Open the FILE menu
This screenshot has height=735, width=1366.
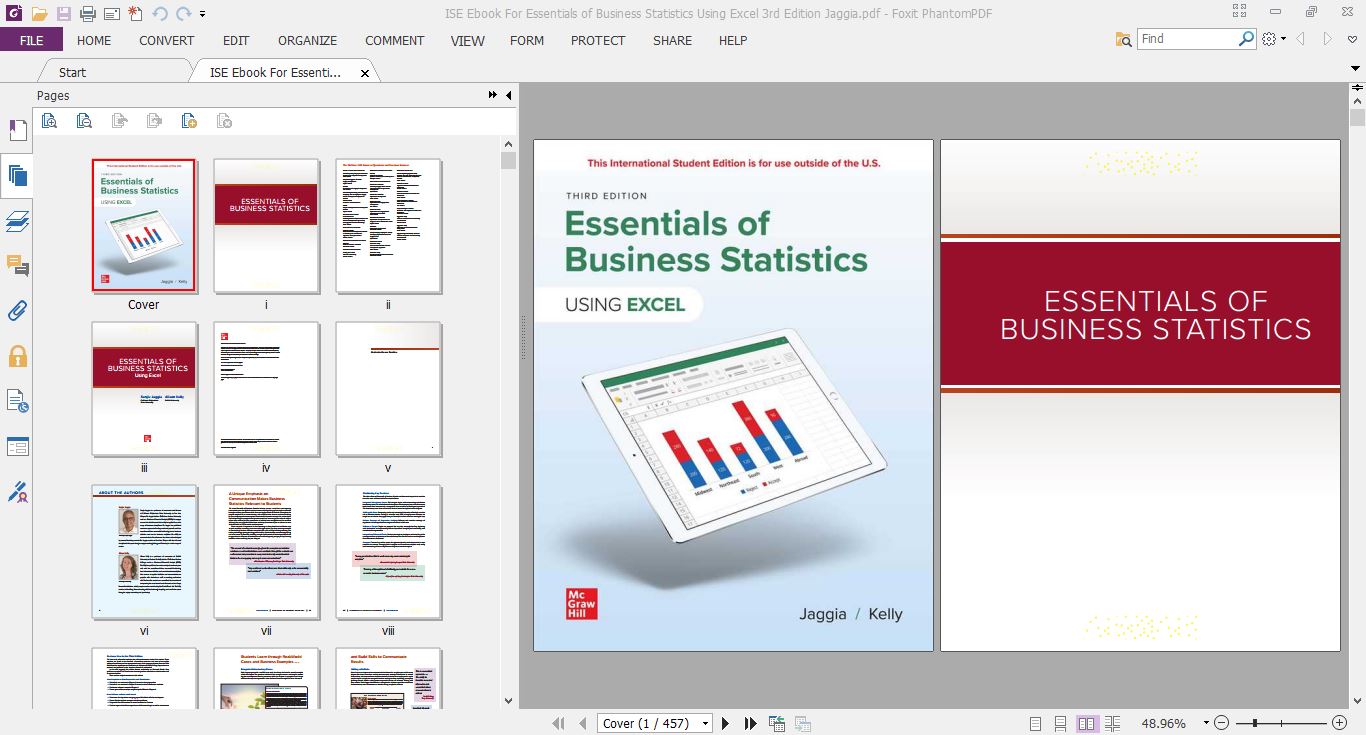[x=31, y=40]
